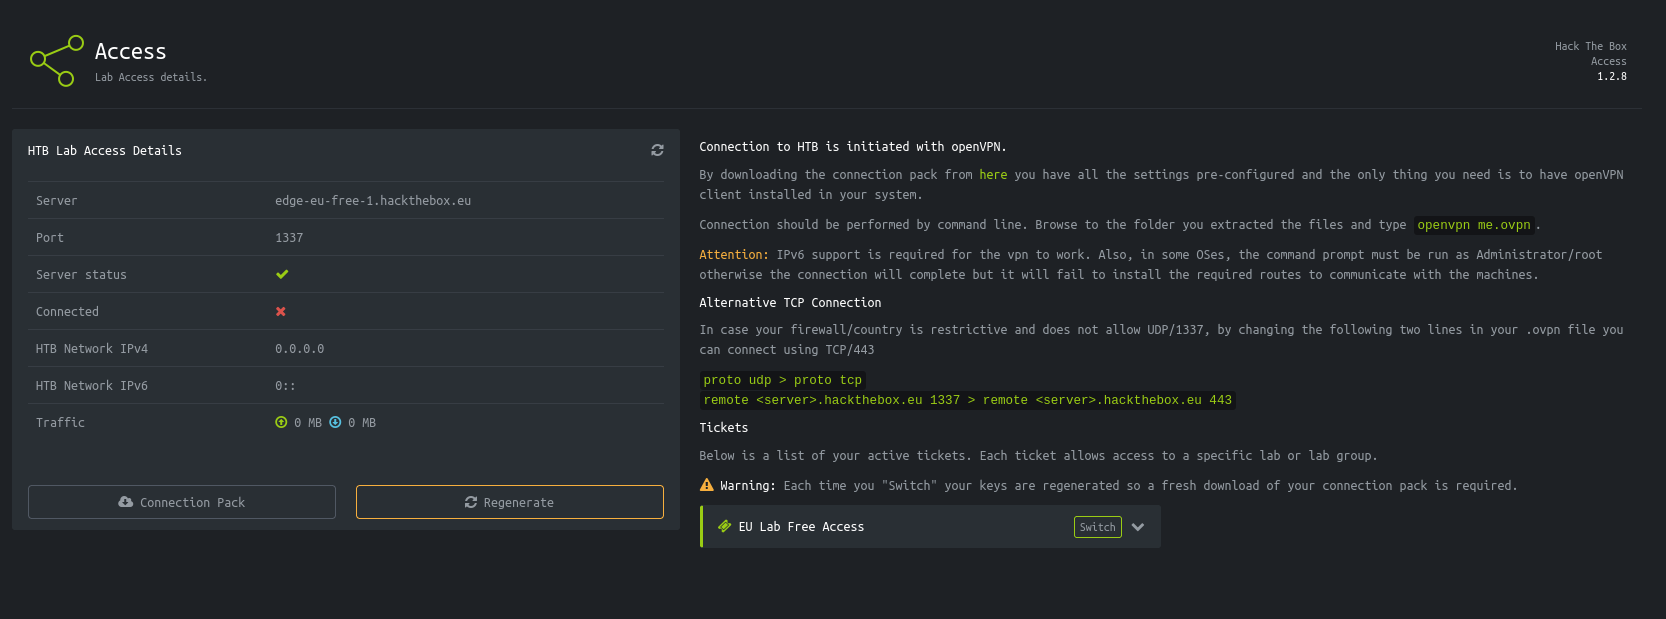Click the HTB Network IPv4 address 0.0.0.0
The image size is (1666, 619).
(299, 349)
